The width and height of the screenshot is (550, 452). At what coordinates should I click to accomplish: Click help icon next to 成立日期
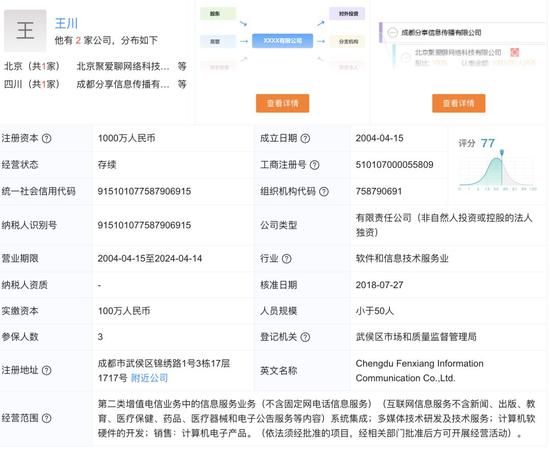point(305,139)
